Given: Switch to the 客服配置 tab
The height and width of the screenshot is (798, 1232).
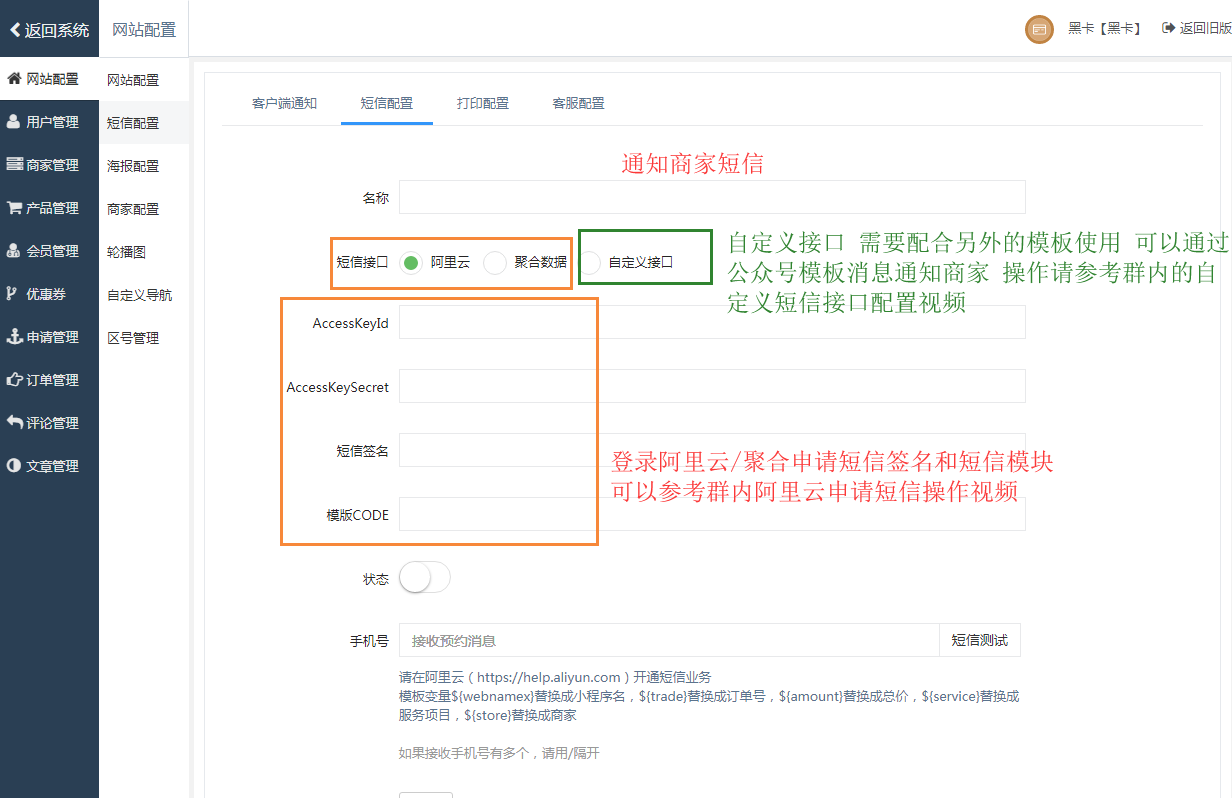Looking at the screenshot, I should (x=578, y=103).
